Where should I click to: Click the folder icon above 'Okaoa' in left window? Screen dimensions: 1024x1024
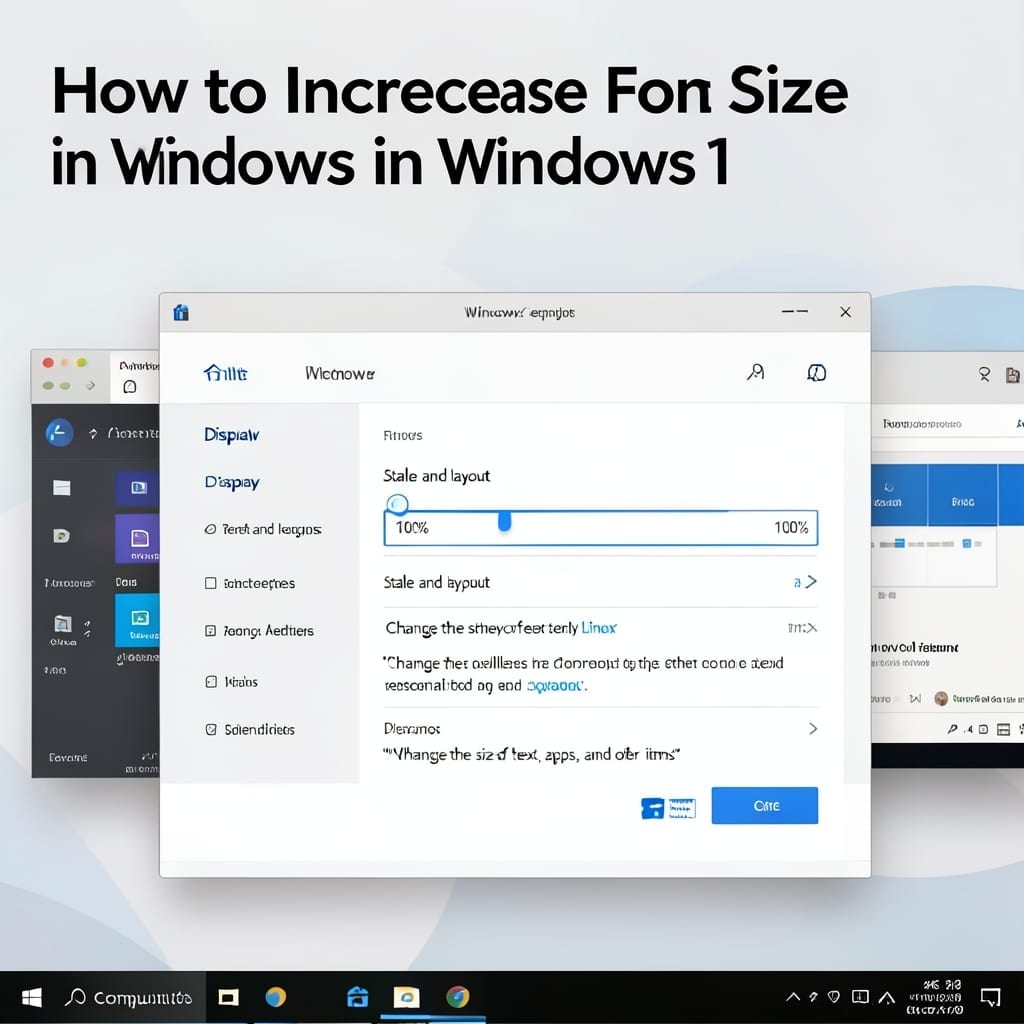pos(63,624)
